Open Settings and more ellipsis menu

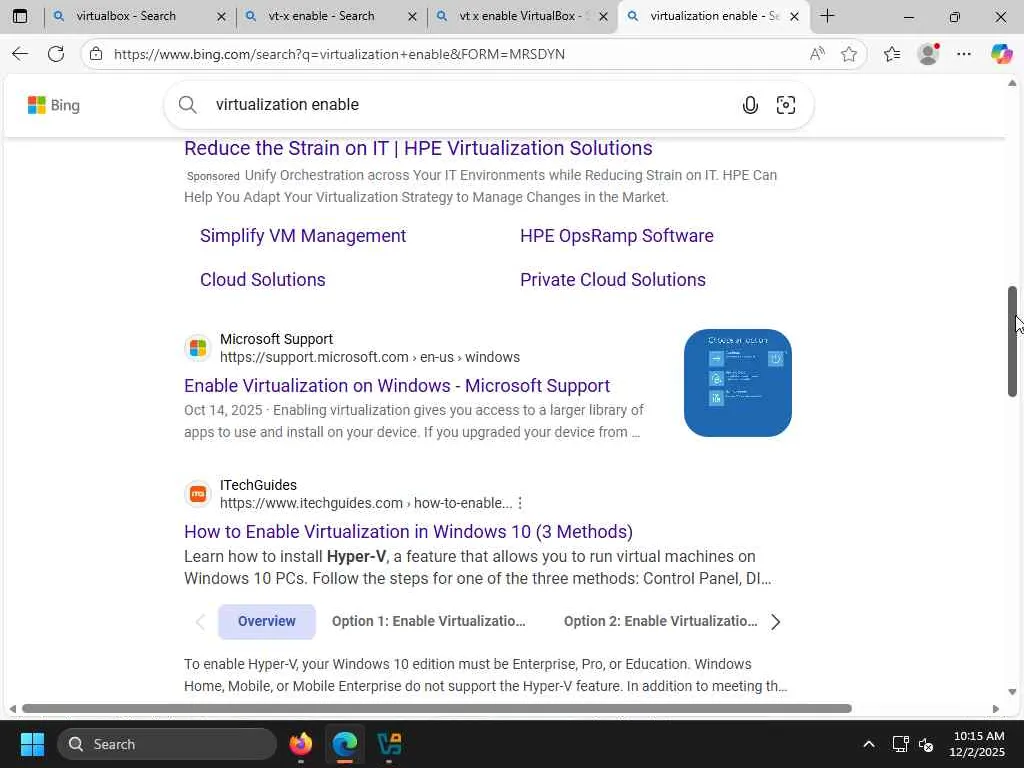point(964,54)
